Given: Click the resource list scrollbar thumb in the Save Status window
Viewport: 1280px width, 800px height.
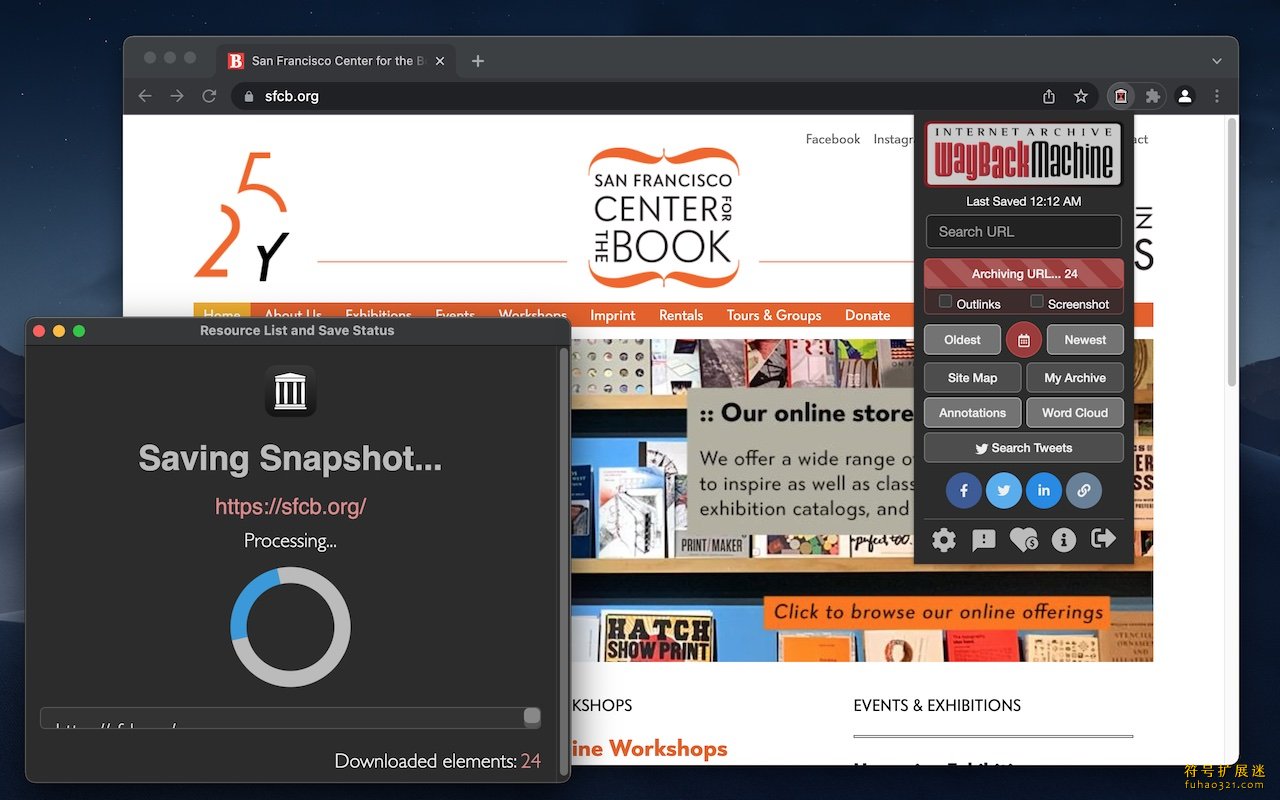Looking at the screenshot, I should [x=532, y=717].
